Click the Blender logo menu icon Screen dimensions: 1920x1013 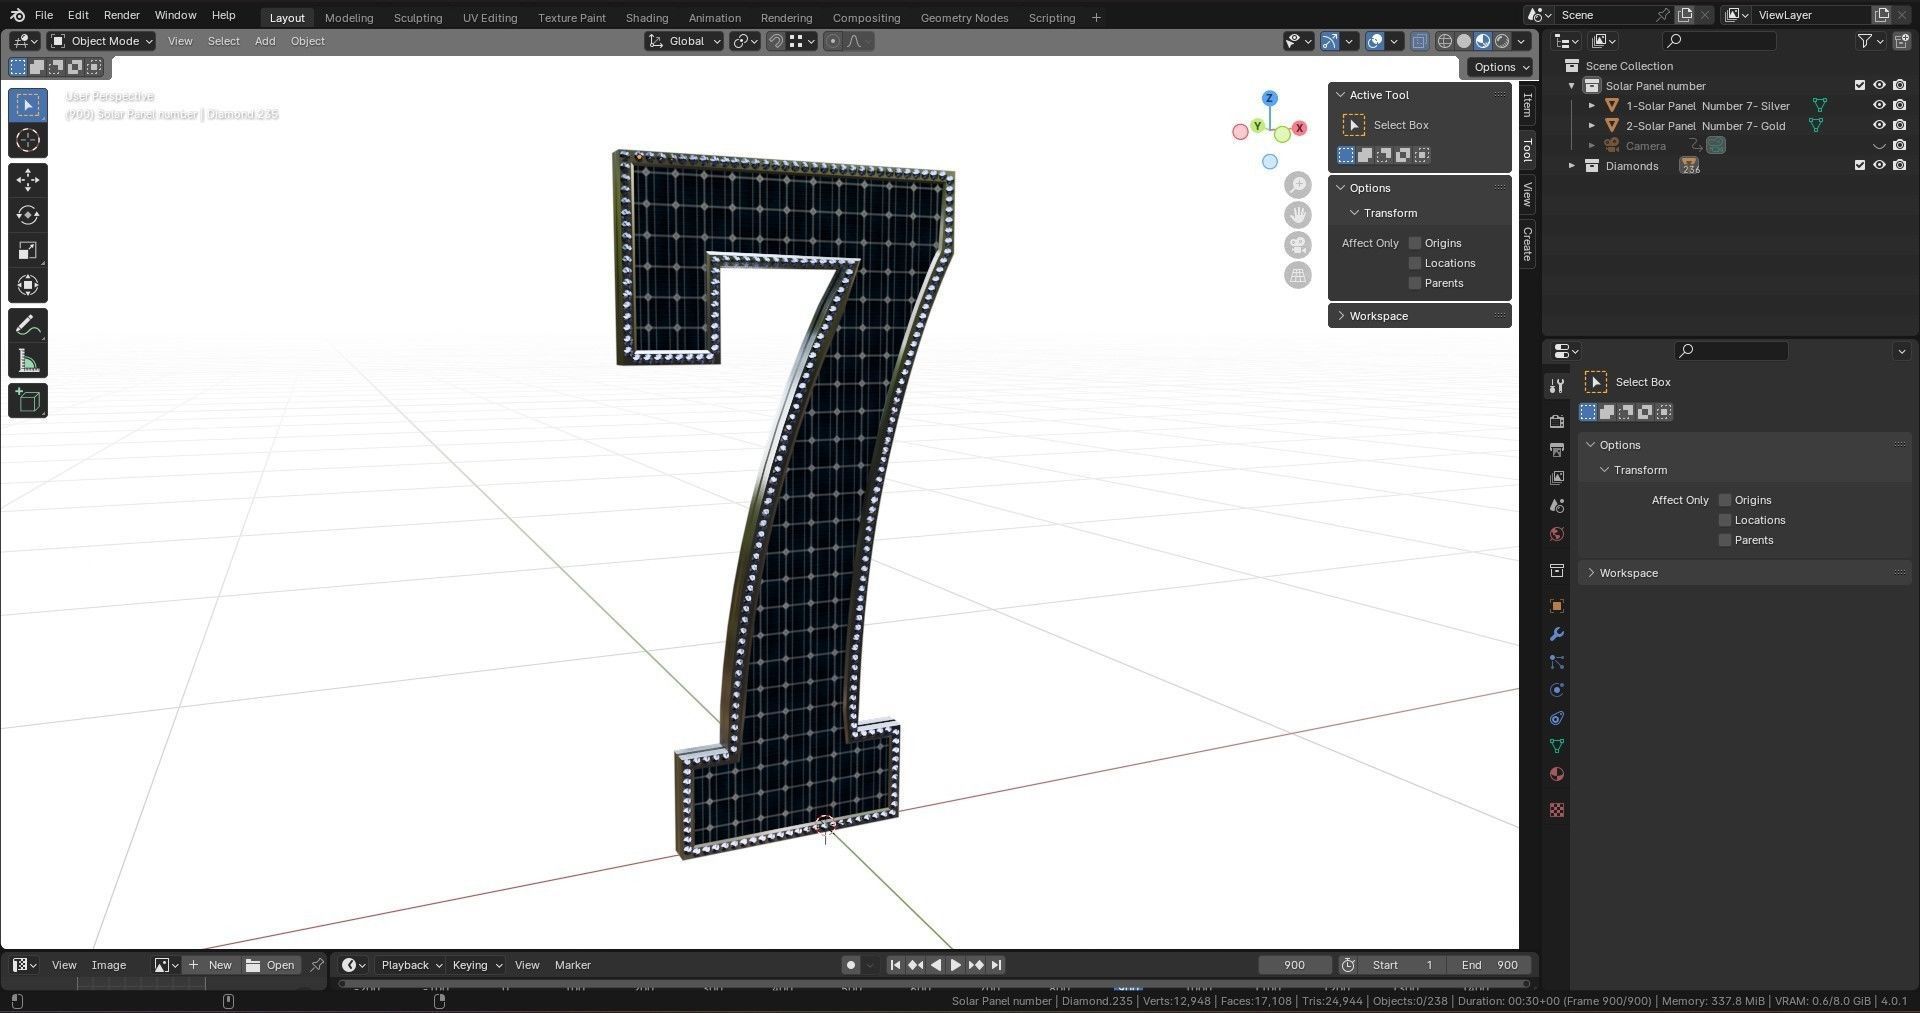17,15
